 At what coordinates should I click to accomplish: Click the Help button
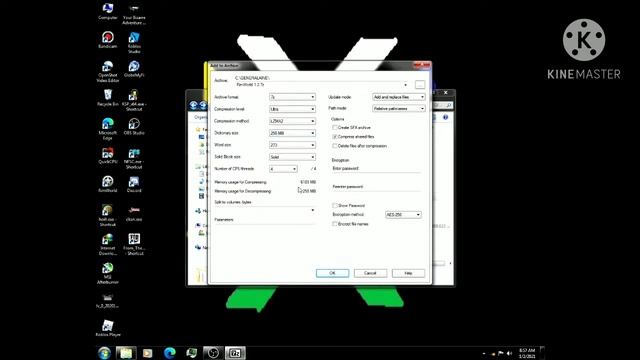[408, 273]
